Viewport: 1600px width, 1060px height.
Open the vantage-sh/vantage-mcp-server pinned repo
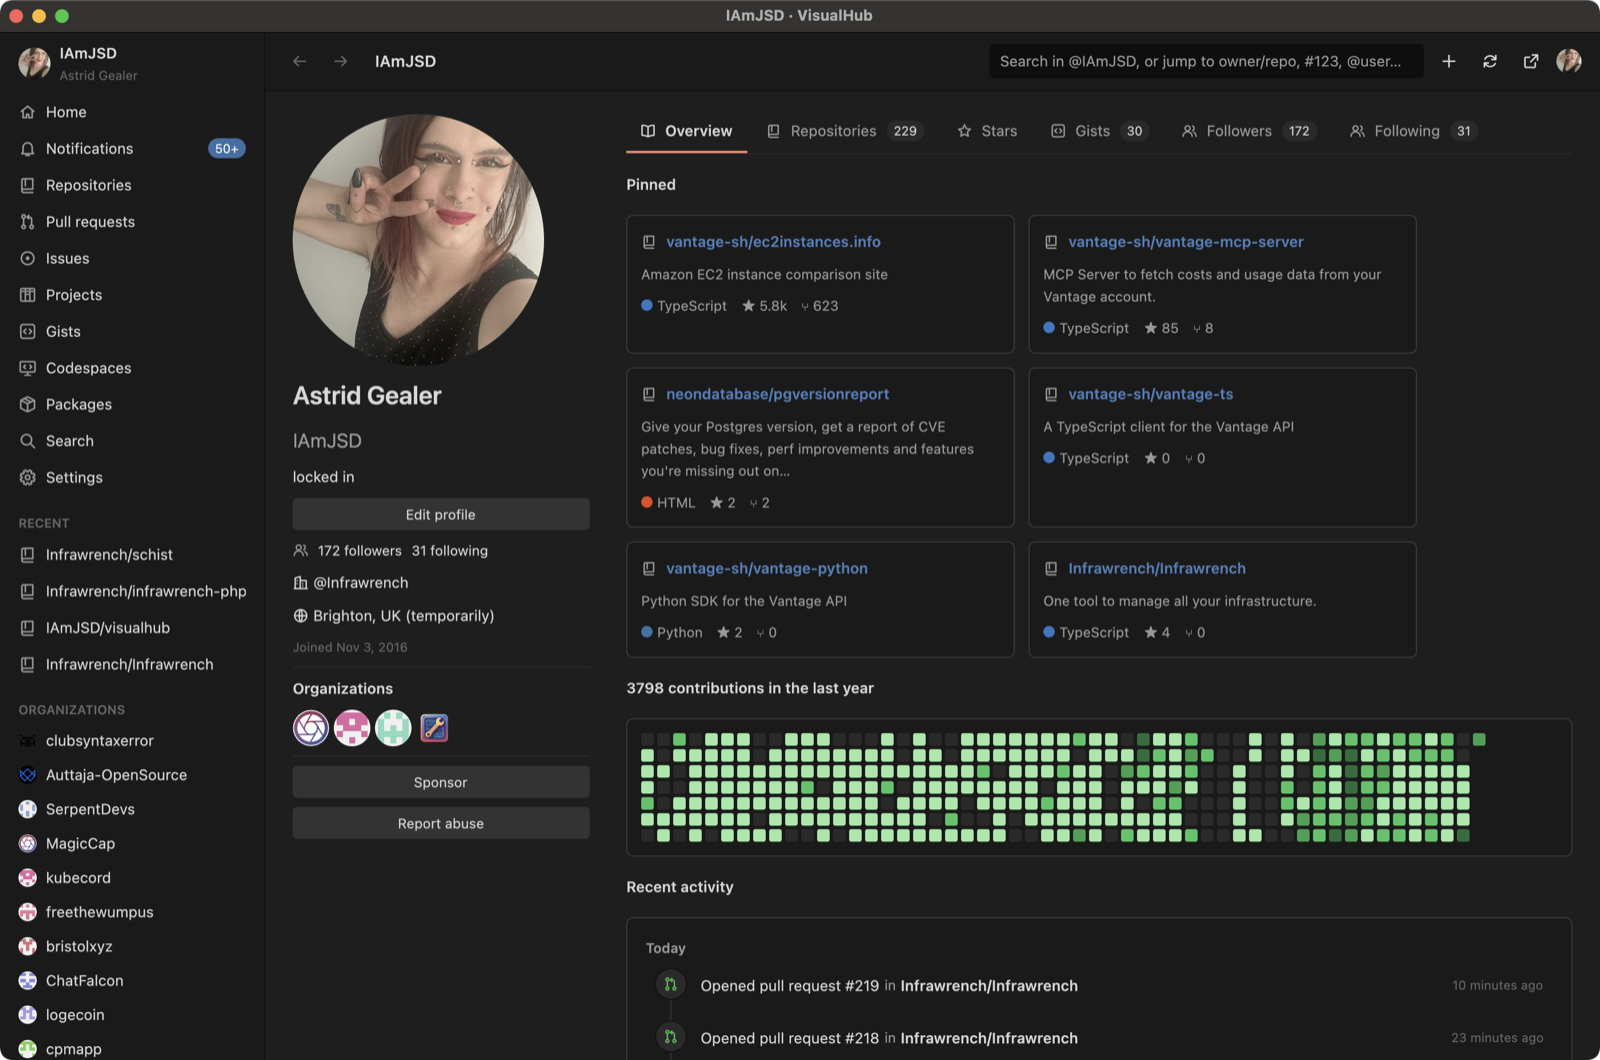coord(1186,242)
